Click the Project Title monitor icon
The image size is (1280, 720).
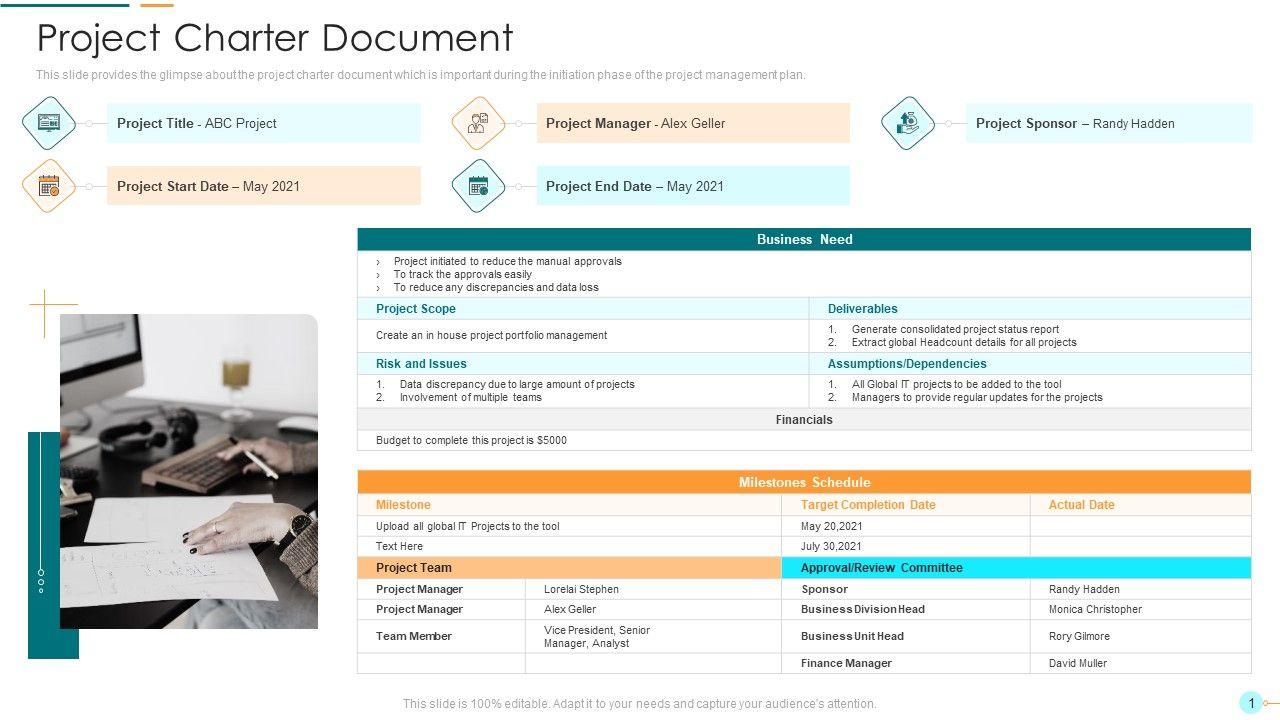pos(49,123)
